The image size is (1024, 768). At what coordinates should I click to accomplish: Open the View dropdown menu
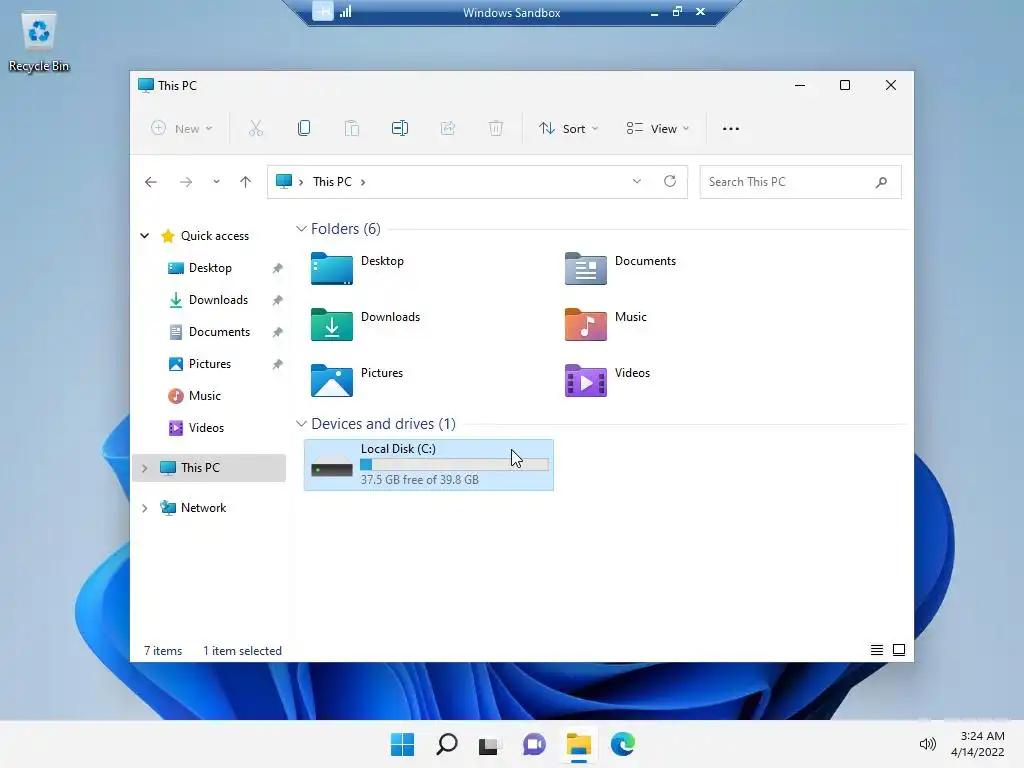(658, 129)
